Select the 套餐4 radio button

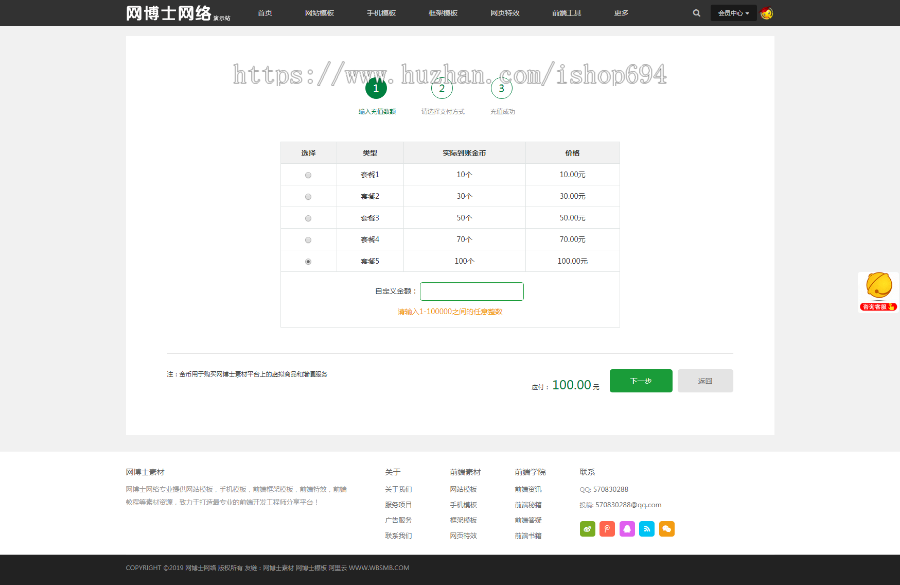(x=309, y=239)
